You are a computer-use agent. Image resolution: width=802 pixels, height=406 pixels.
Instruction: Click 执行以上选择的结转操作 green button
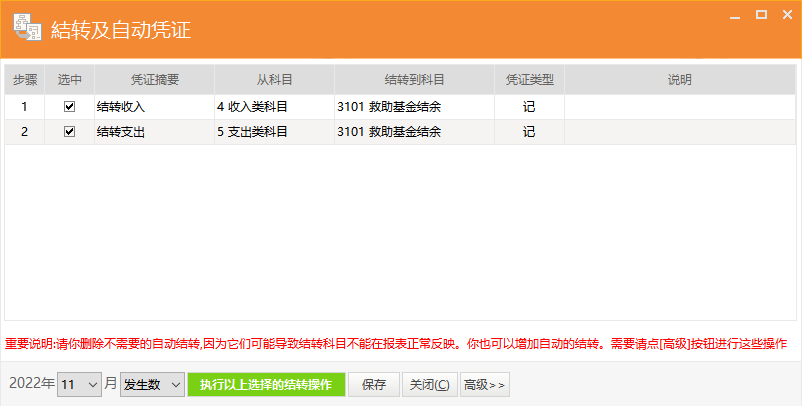click(265, 385)
